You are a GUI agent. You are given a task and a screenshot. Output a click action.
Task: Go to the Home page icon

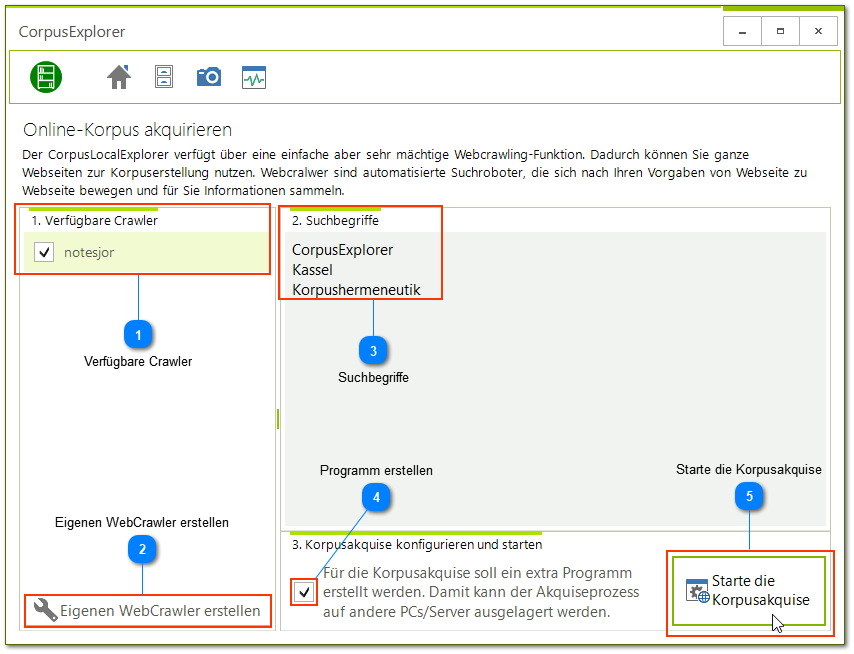point(119,77)
